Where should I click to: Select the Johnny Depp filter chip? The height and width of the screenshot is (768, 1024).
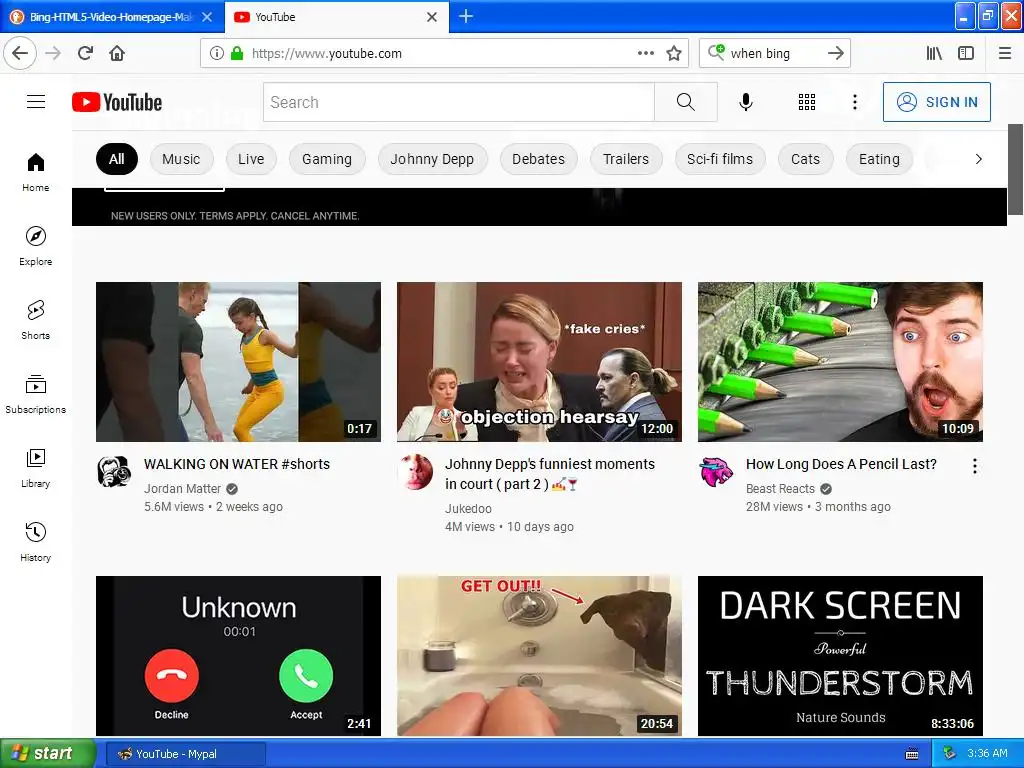(432, 159)
